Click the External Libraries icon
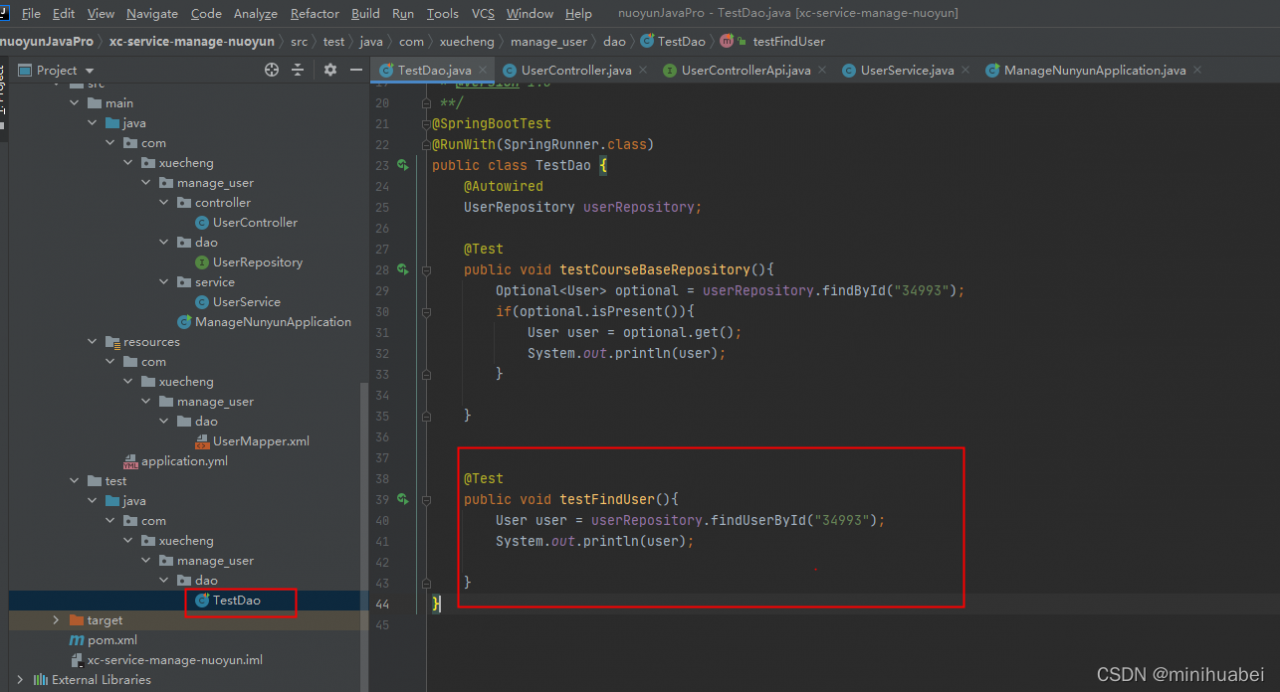The image size is (1280, 692). coord(40,680)
